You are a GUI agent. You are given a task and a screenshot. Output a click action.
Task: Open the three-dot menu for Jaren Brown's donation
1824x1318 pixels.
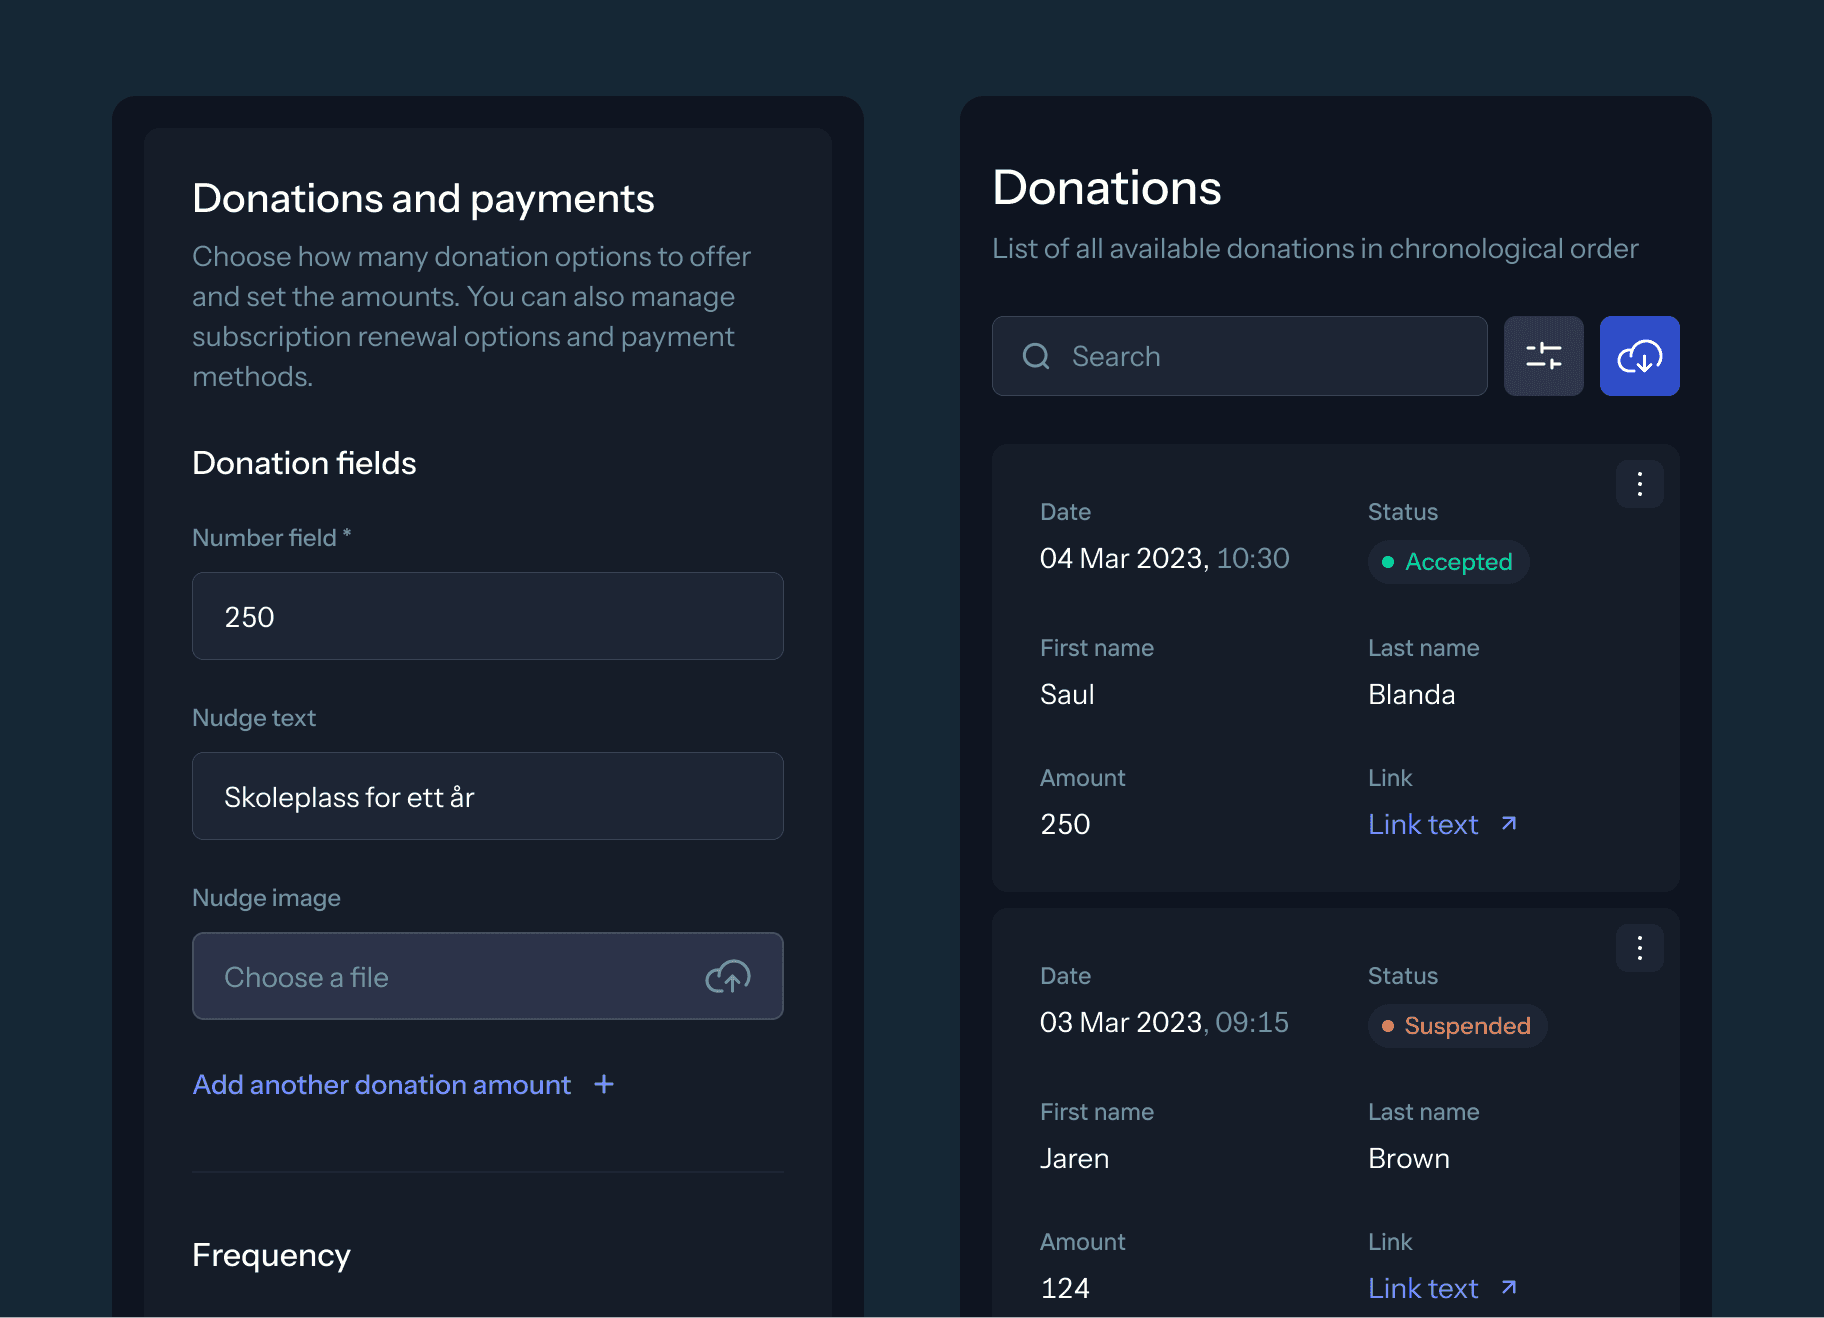1639,948
